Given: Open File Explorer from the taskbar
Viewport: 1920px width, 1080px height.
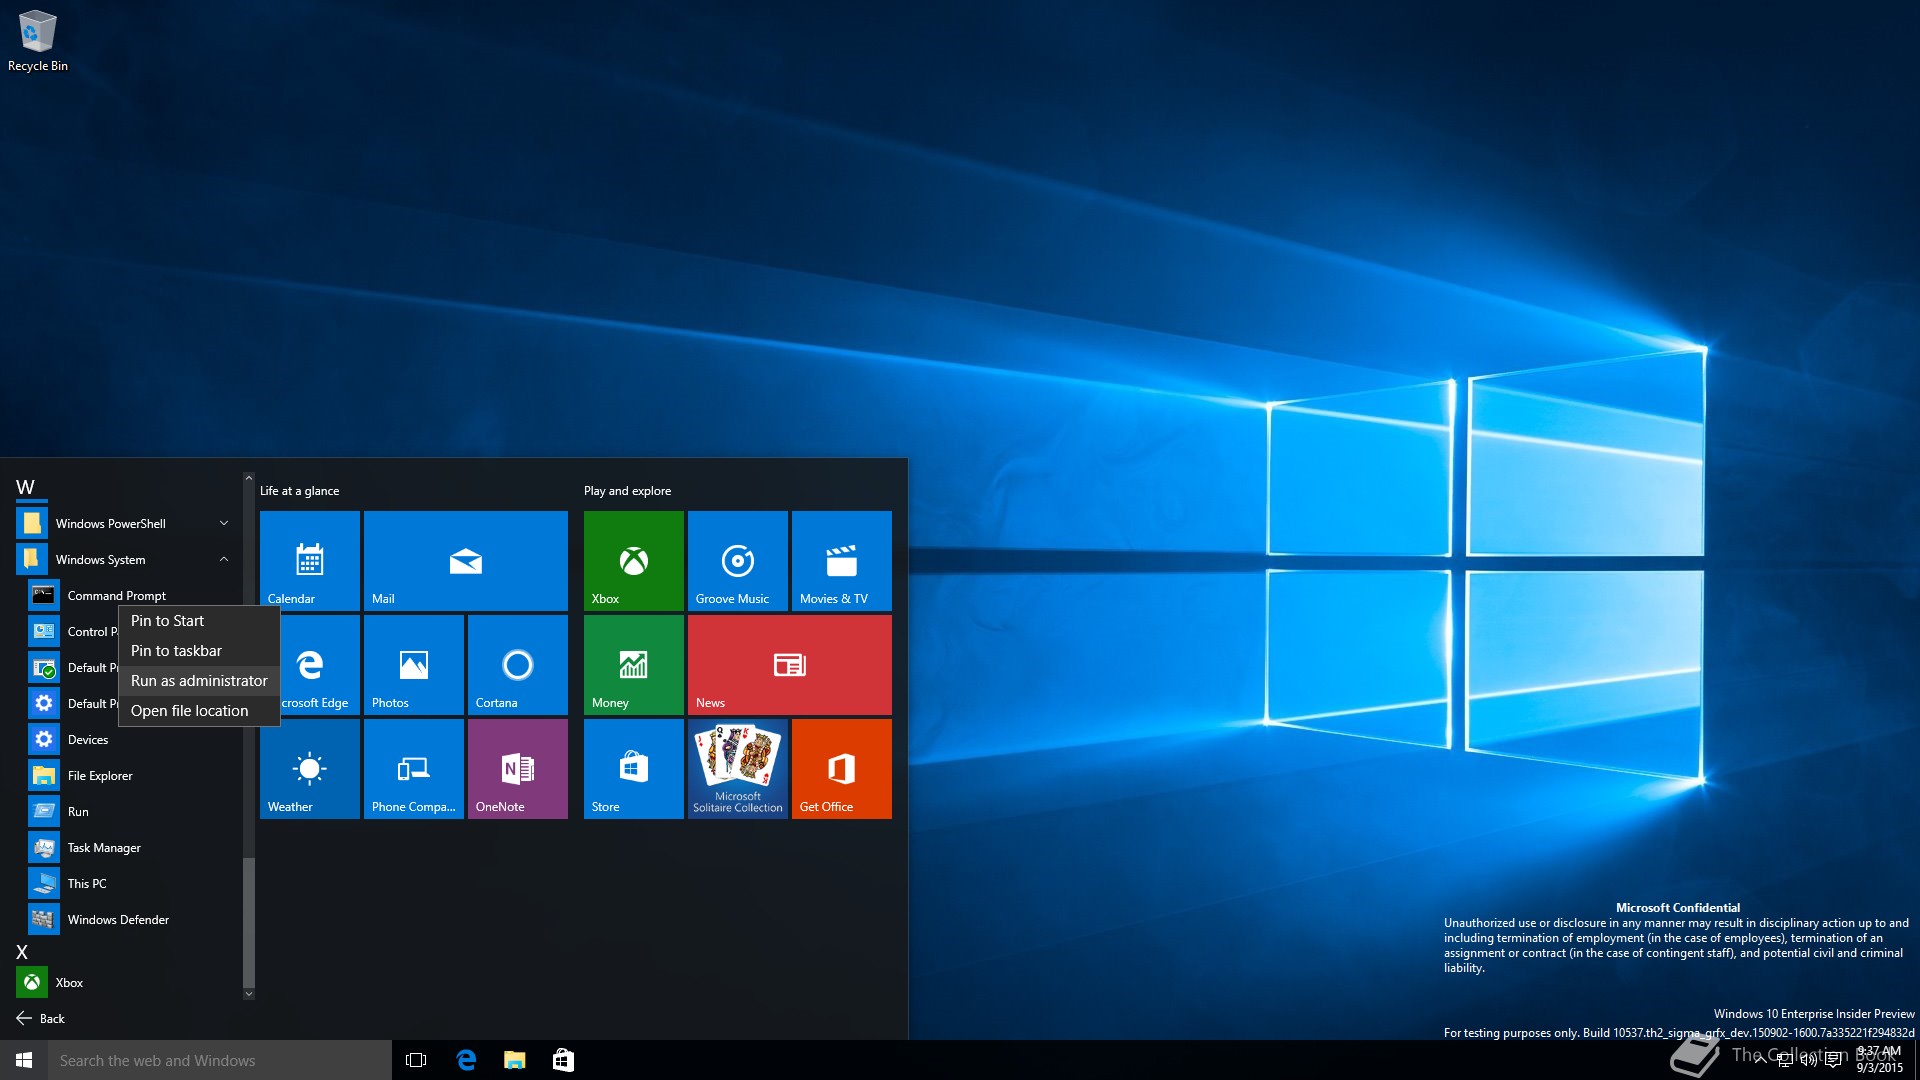Looking at the screenshot, I should pyautogui.click(x=515, y=1060).
